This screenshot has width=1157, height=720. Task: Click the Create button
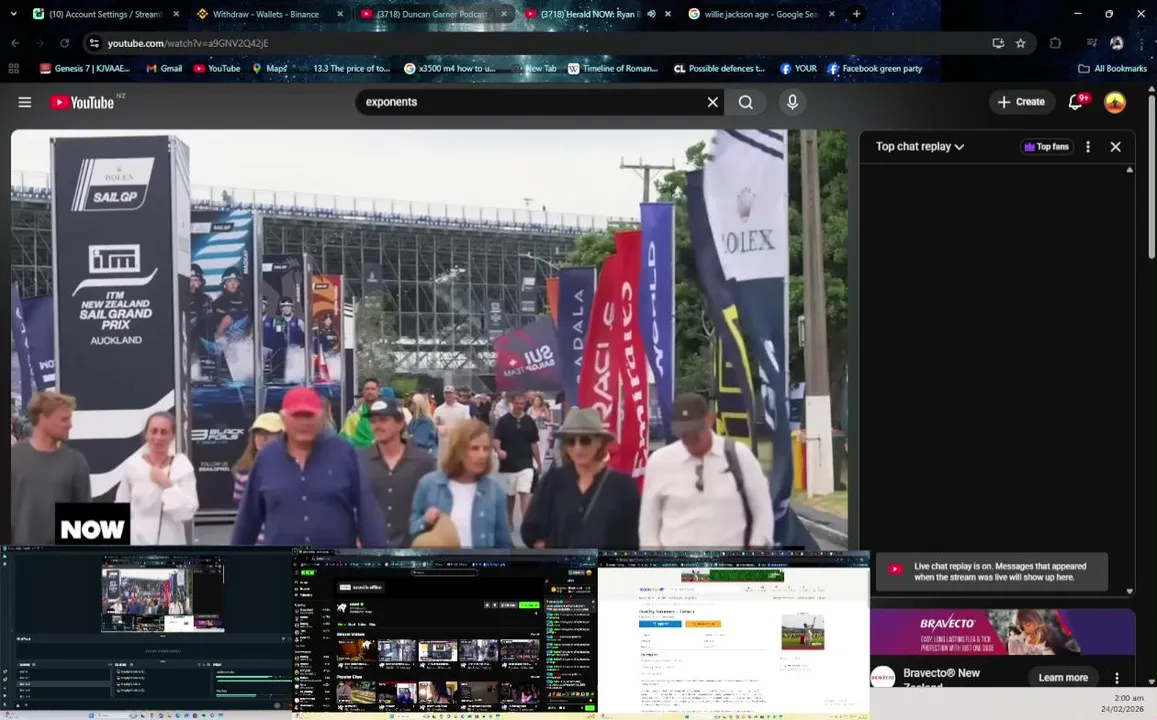point(1021,102)
